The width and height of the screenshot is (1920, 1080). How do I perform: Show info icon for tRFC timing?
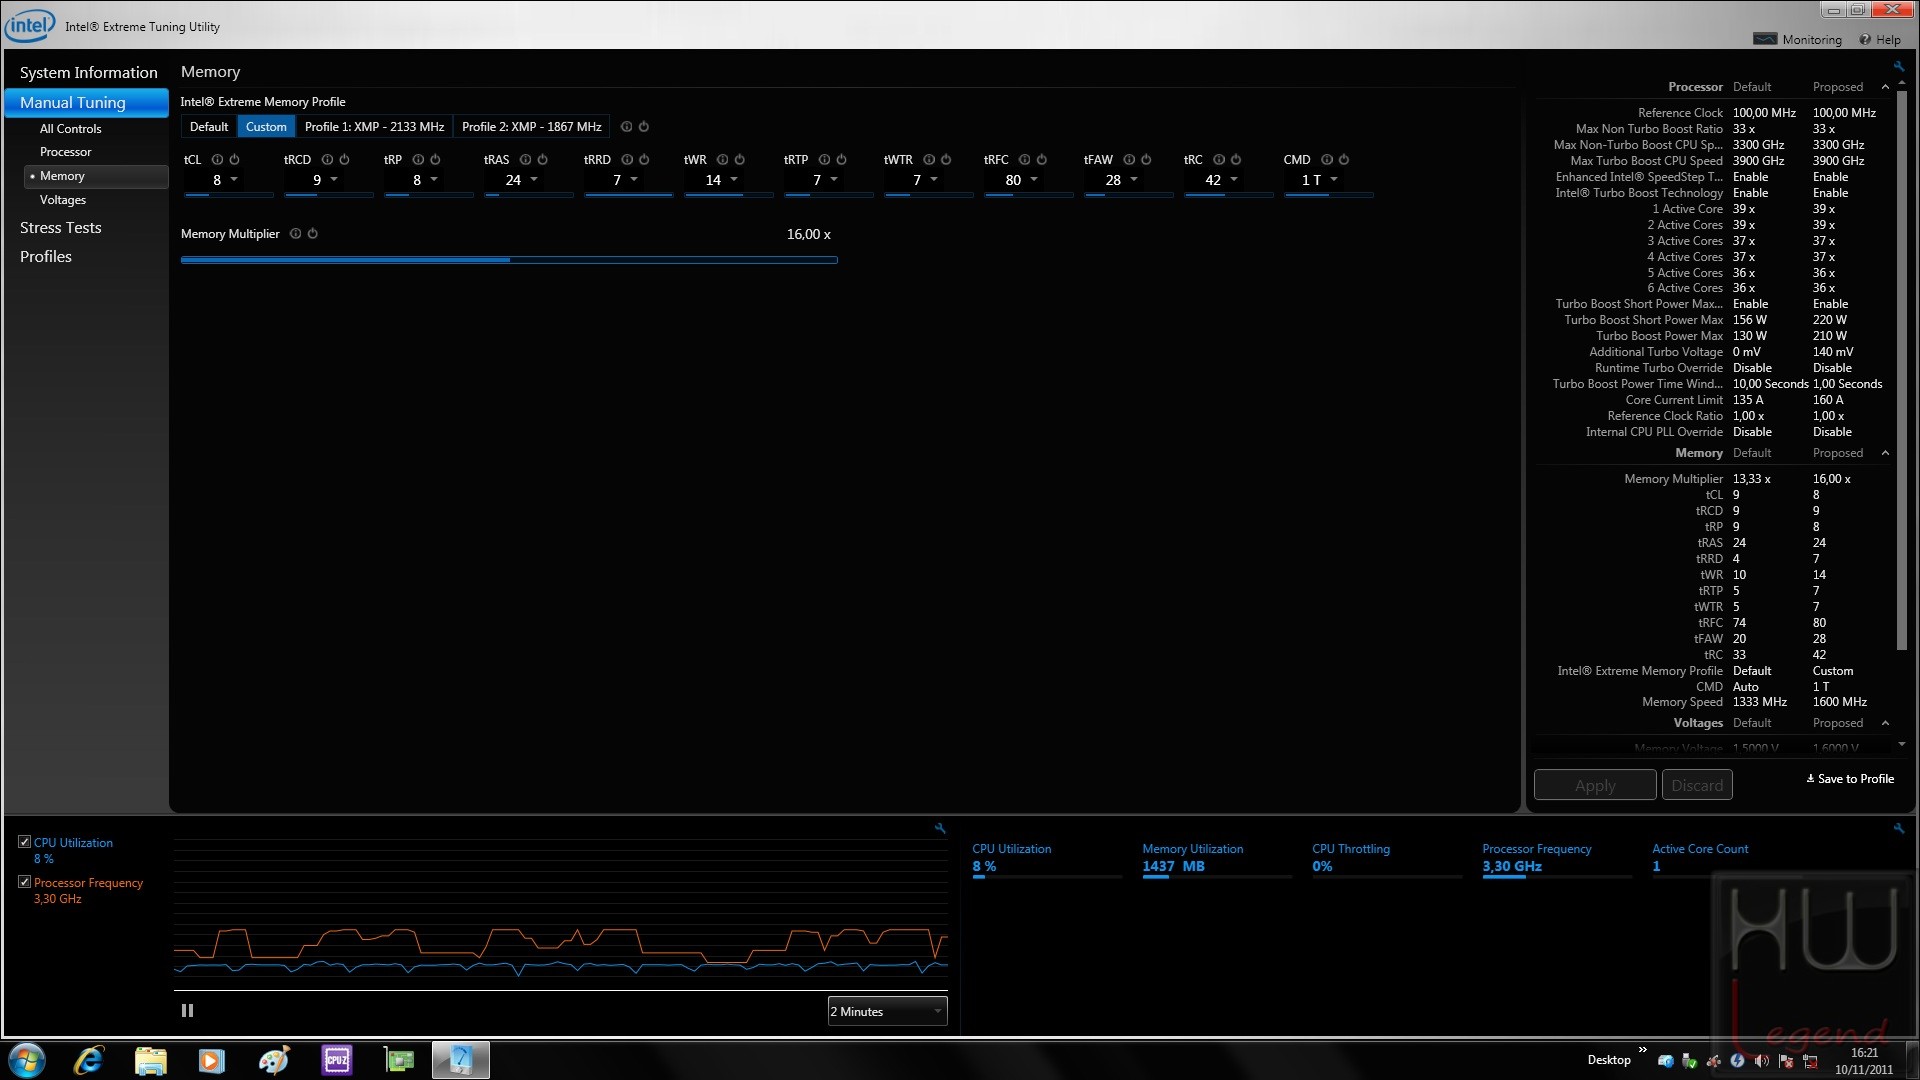[x=1024, y=160]
